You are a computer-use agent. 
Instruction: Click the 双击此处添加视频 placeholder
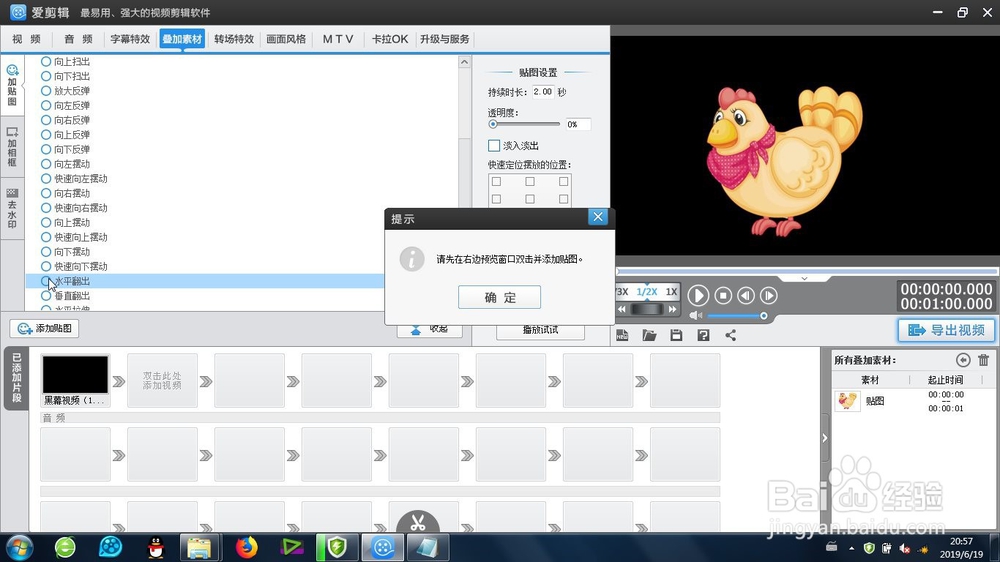pos(162,381)
